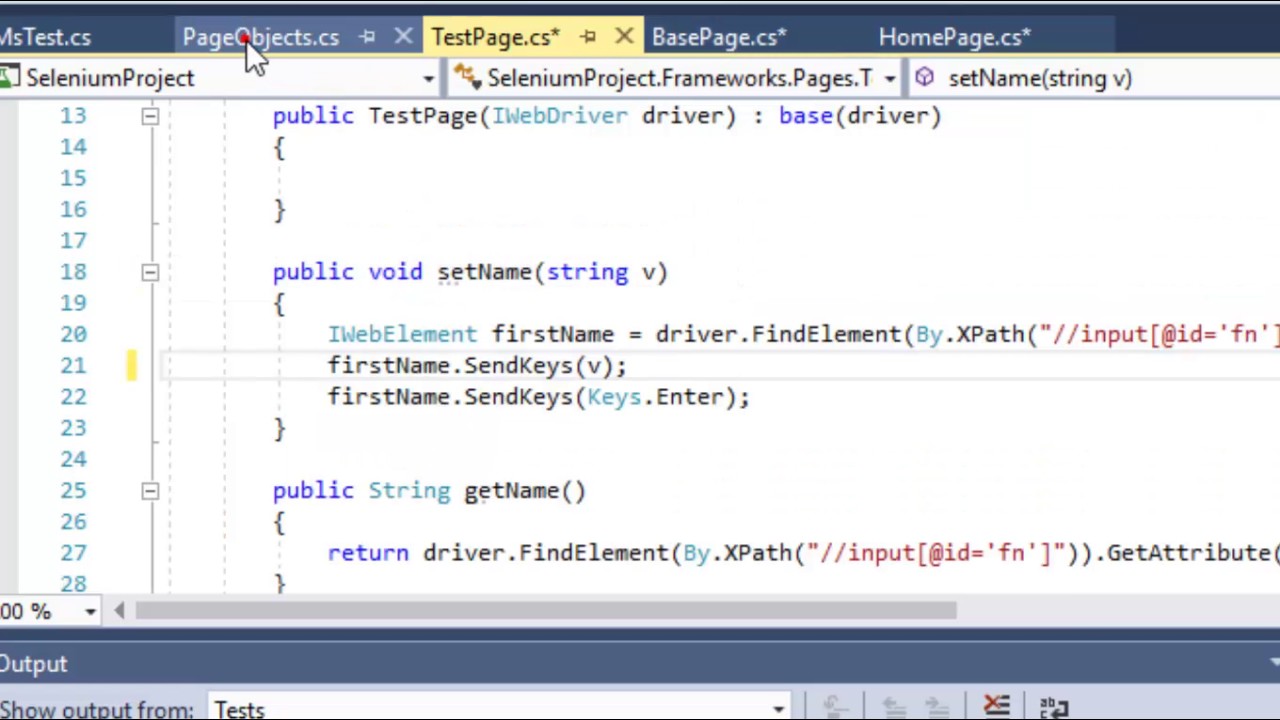Screen dimensions: 1280x720
Task: Toggle word wrap in Output panel
Action: click(x=1053, y=708)
